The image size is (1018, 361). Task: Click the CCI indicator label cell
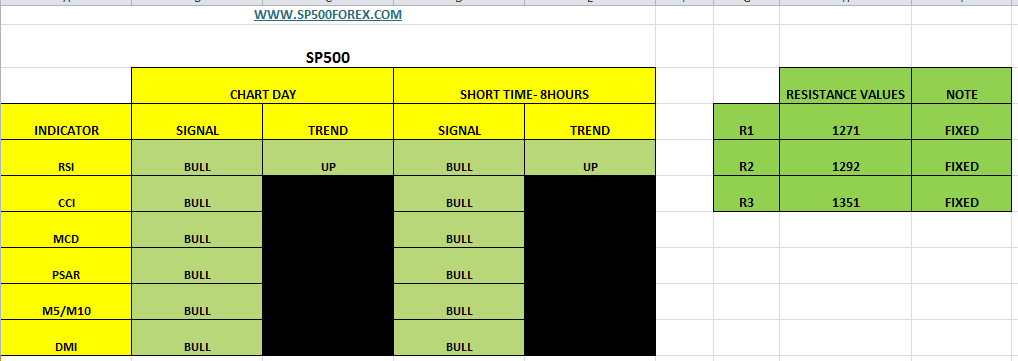pos(66,194)
